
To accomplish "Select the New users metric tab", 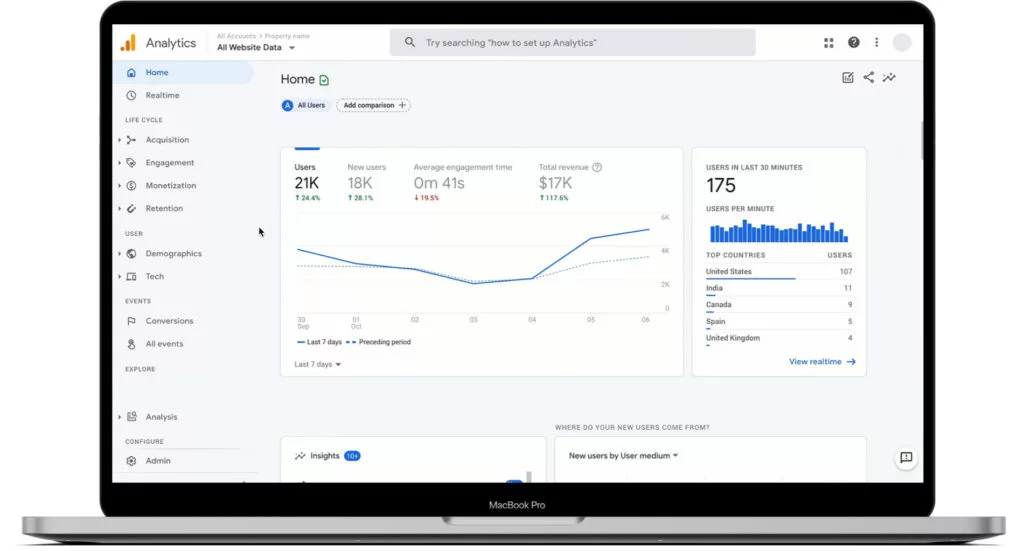I will (366, 182).
